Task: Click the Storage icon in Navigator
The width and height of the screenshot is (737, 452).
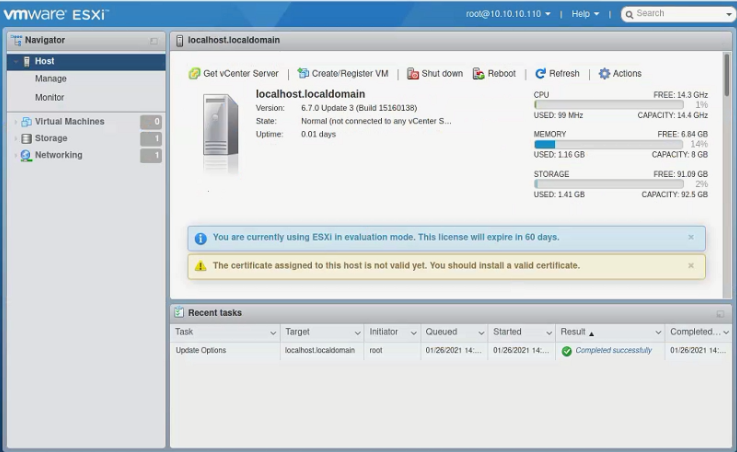Action: click(x=26, y=138)
